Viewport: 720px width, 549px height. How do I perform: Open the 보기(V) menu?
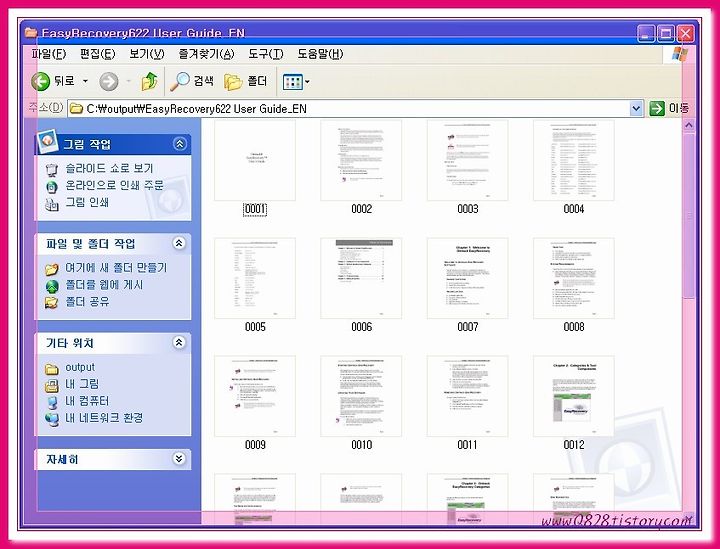(146, 54)
